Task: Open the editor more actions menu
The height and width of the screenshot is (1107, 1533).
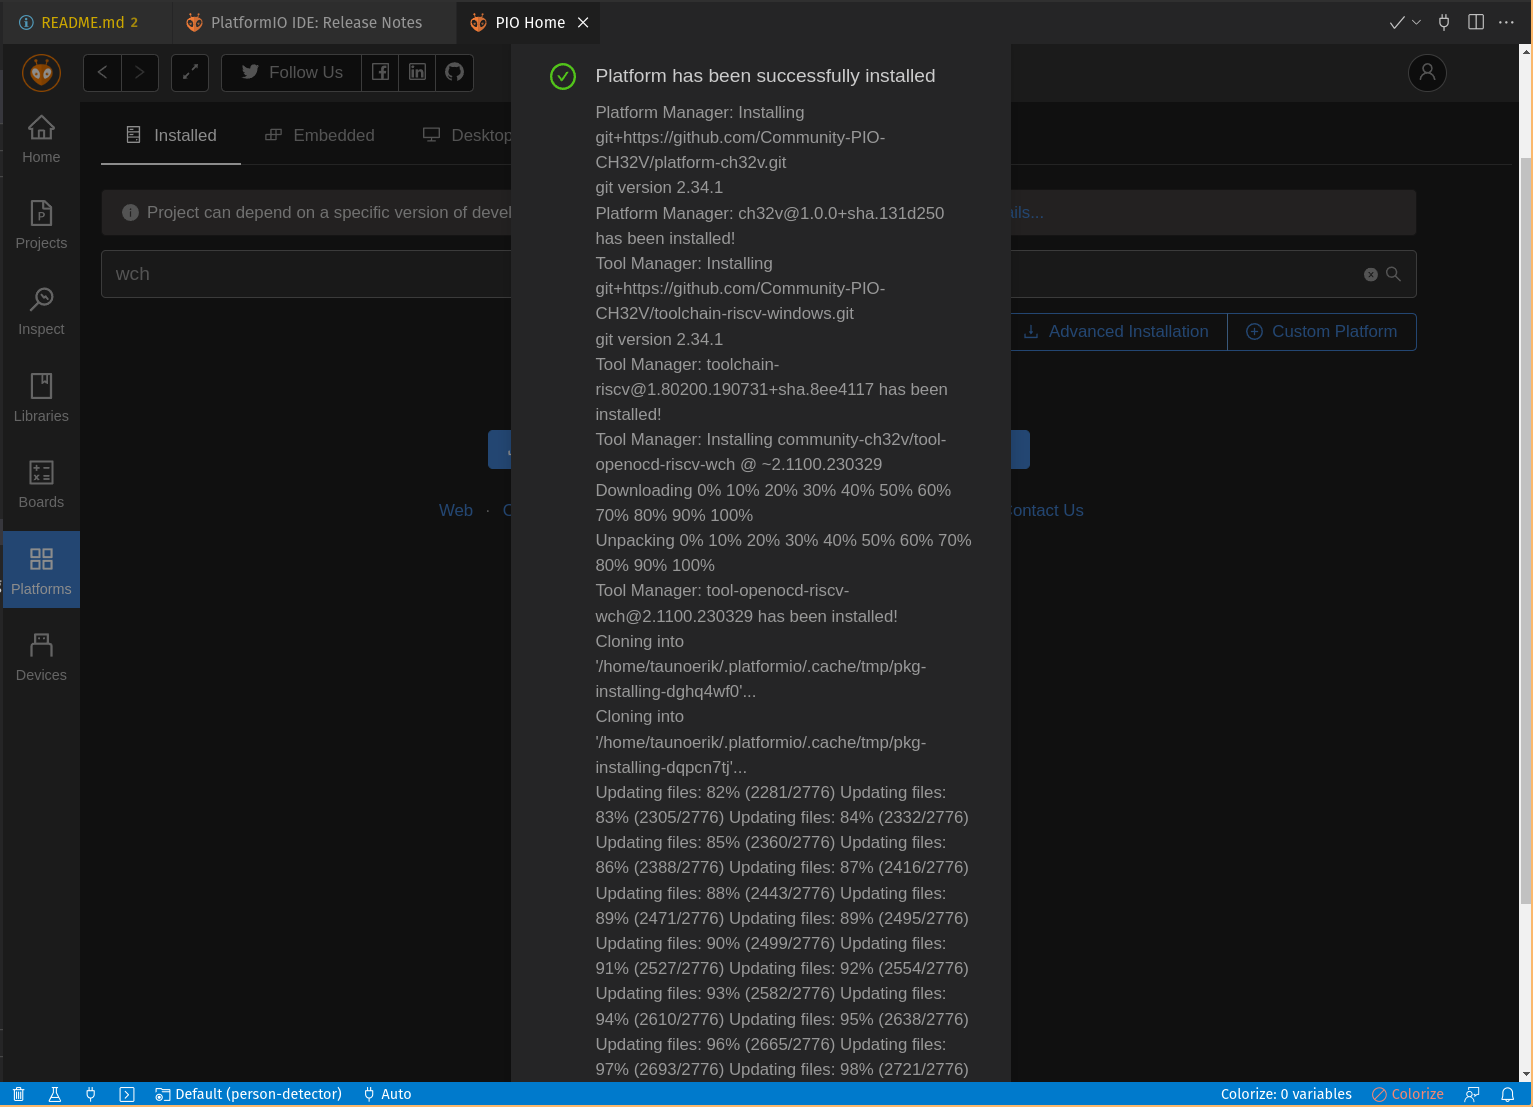Action: click(x=1506, y=22)
